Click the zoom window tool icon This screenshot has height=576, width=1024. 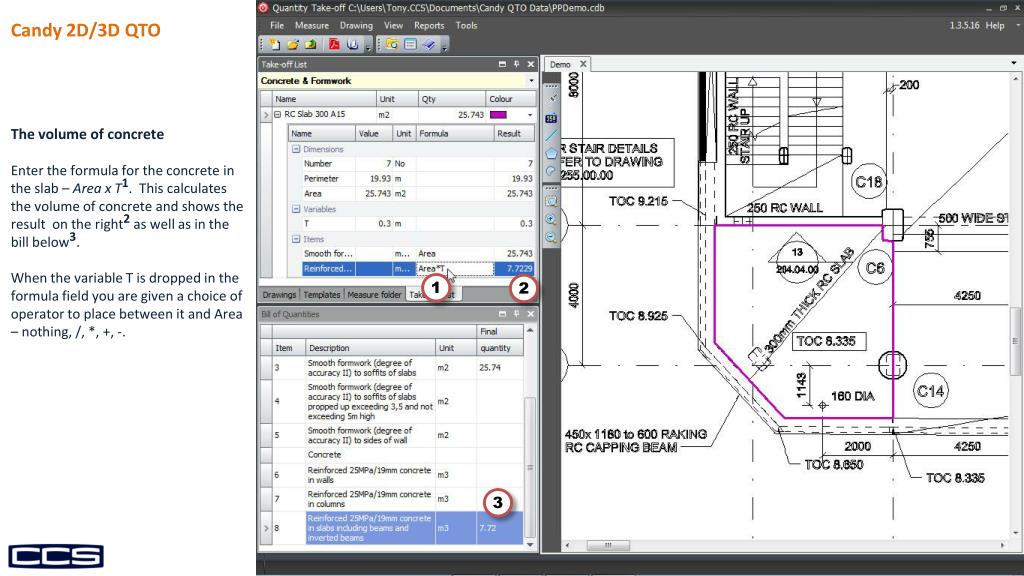551,201
